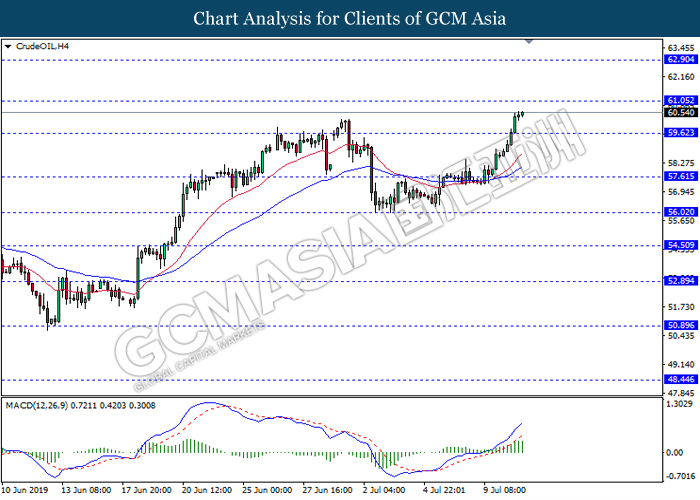The image size is (700, 500).
Task: Click the 48.446 price level label
Action: tap(679, 380)
